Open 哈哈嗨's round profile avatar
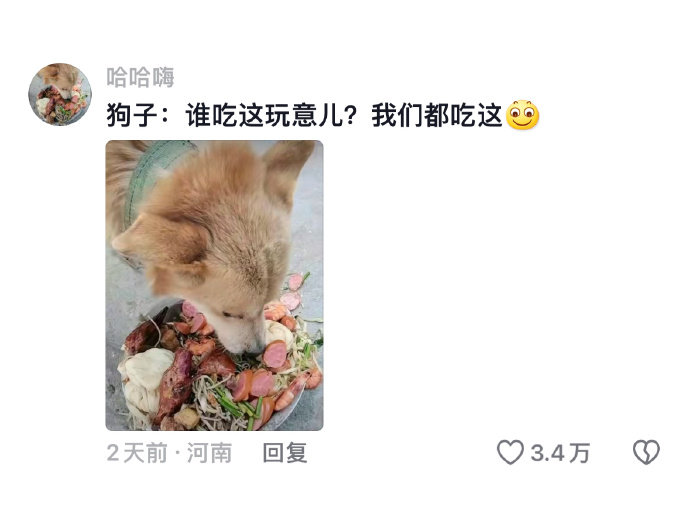 [60, 94]
